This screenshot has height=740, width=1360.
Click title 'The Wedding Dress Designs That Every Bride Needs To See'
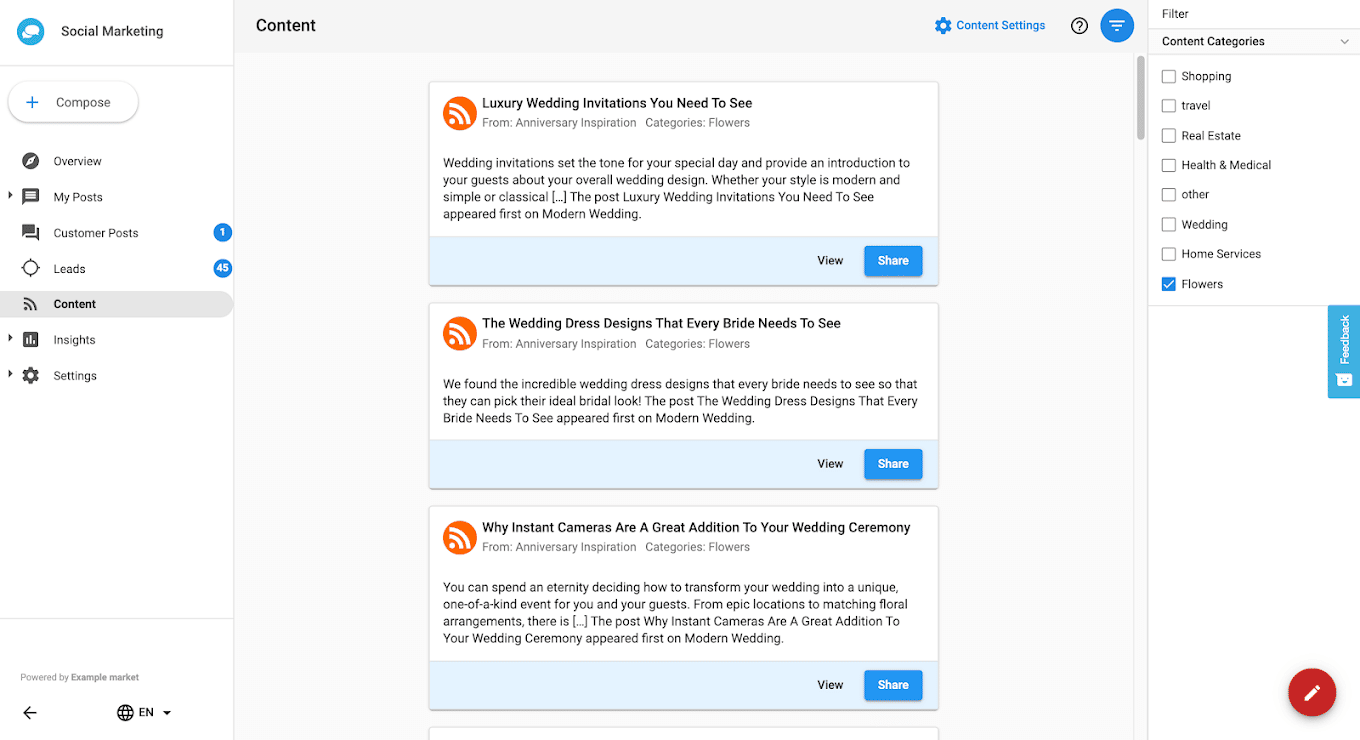661,323
